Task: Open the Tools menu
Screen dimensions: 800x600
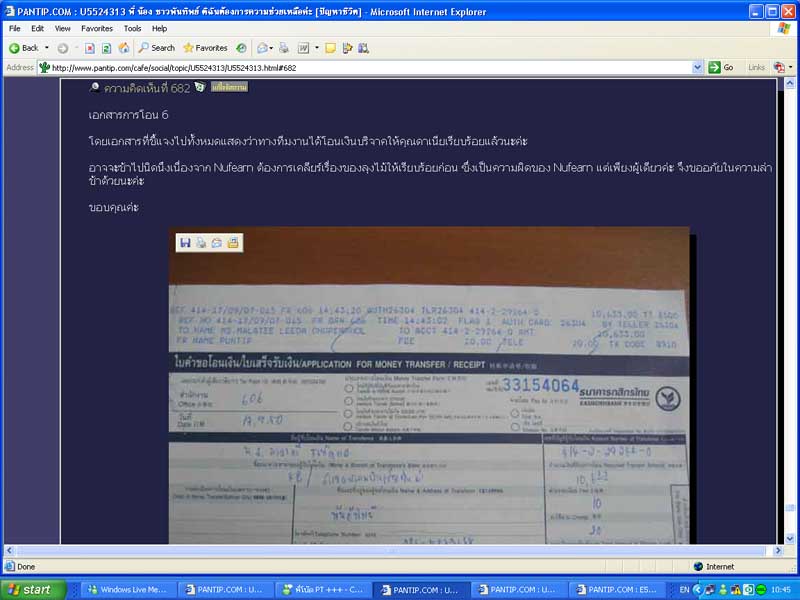Action: [132, 29]
